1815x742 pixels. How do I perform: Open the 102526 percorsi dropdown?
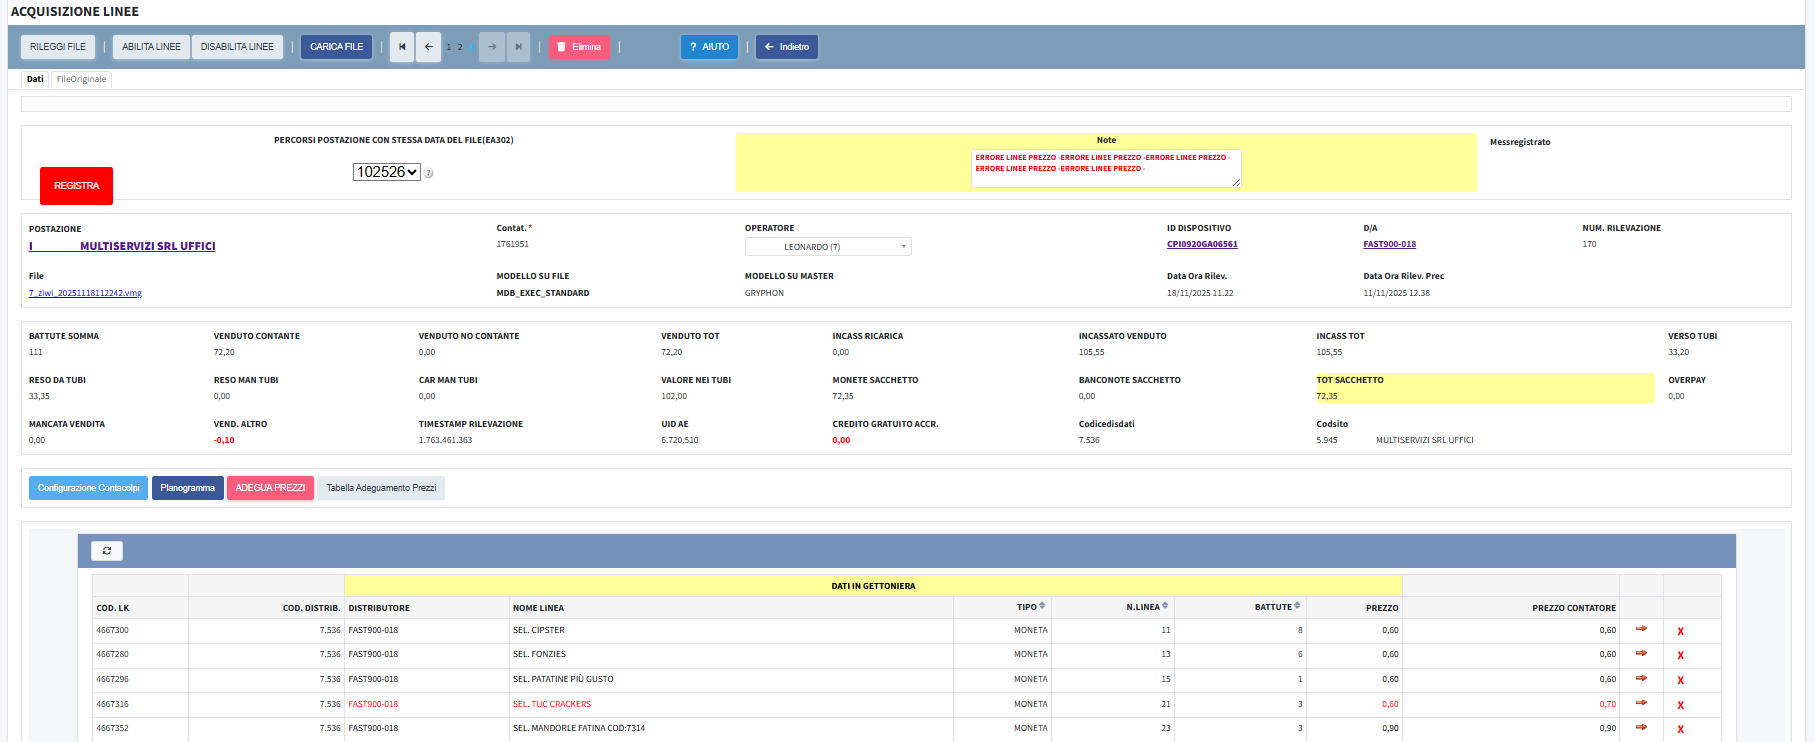pyautogui.click(x=387, y=172)
